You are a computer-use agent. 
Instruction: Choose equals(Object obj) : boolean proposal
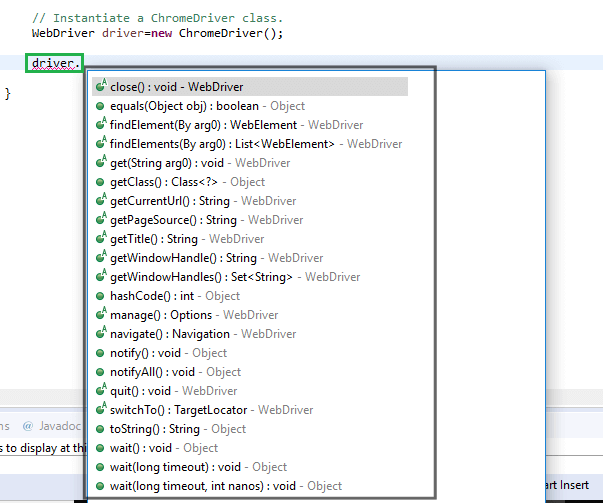click(250, 106)
